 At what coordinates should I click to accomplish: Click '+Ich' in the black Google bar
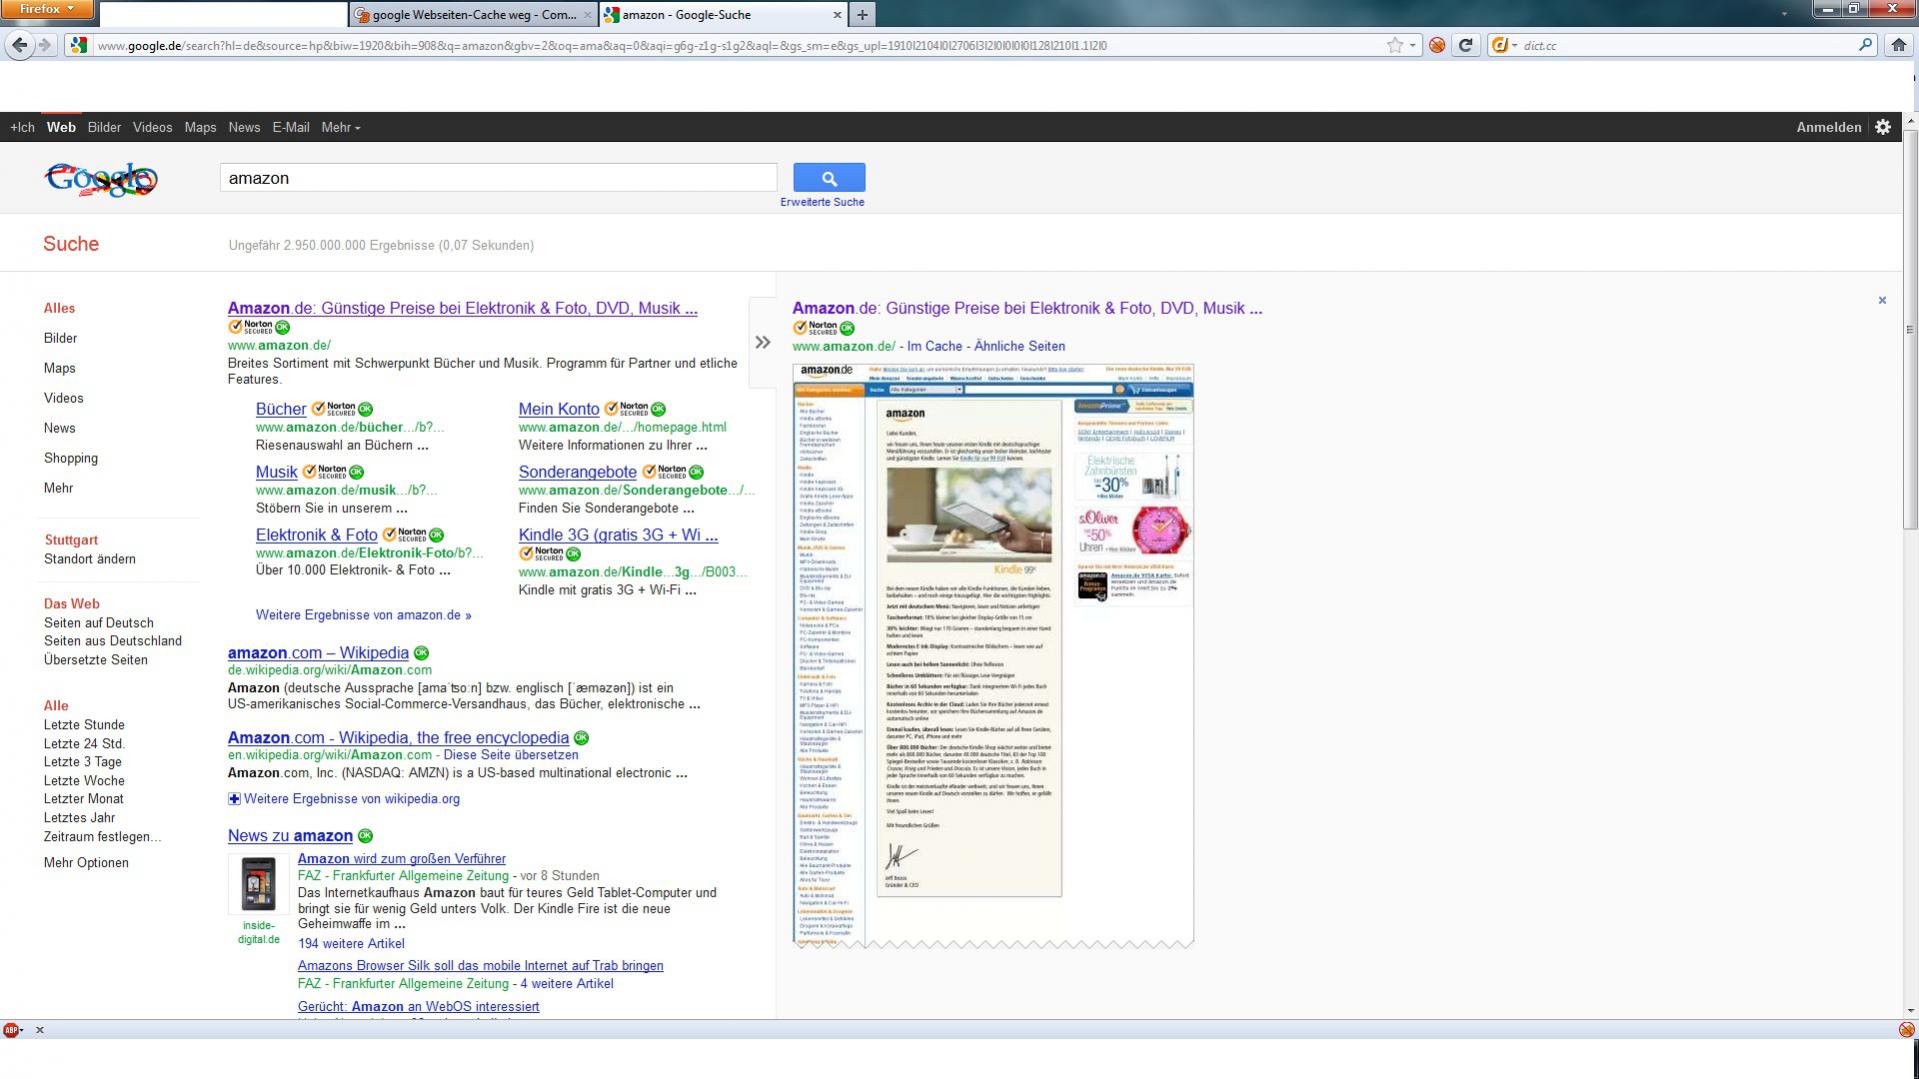(x=22, y=127)
